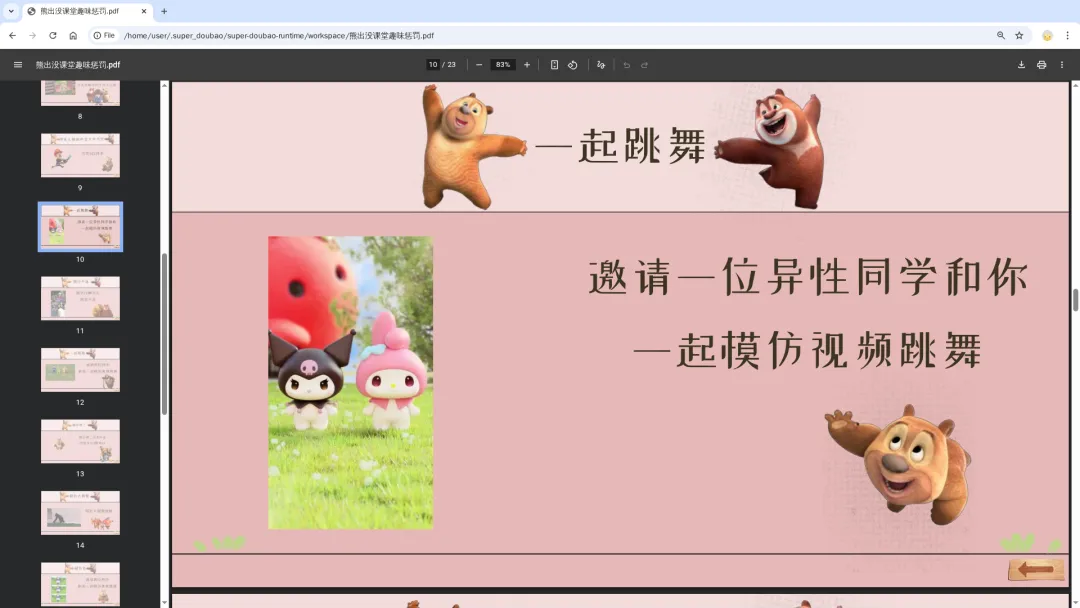The height and width of the screenshot is (608, 1080).
Task: Click the total page count 23
Action: [451, 65]
